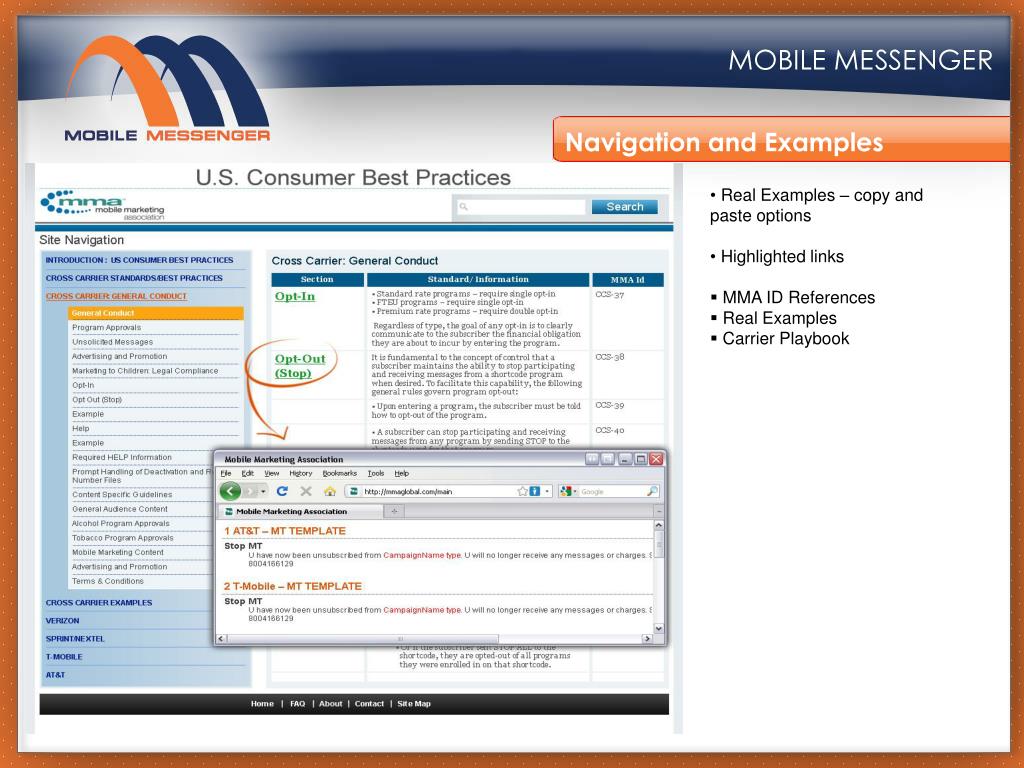Open Introduction: US Consumer Best Practices
This screenshot has width=1024, height=768.
pyautogui.click(x=139, y=260)
